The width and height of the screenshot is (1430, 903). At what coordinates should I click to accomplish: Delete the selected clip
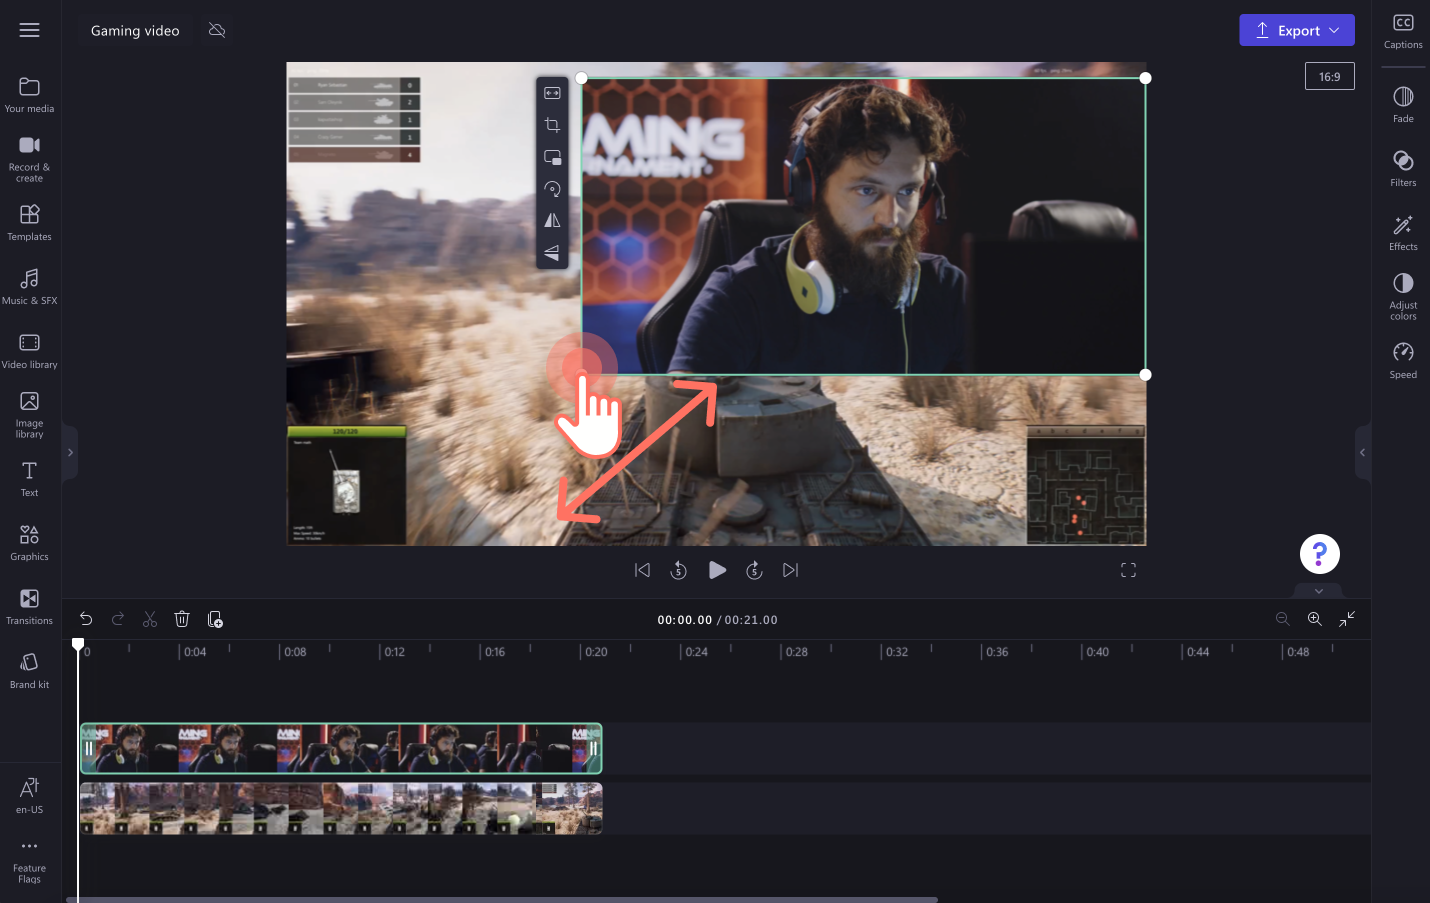(182, 619)
